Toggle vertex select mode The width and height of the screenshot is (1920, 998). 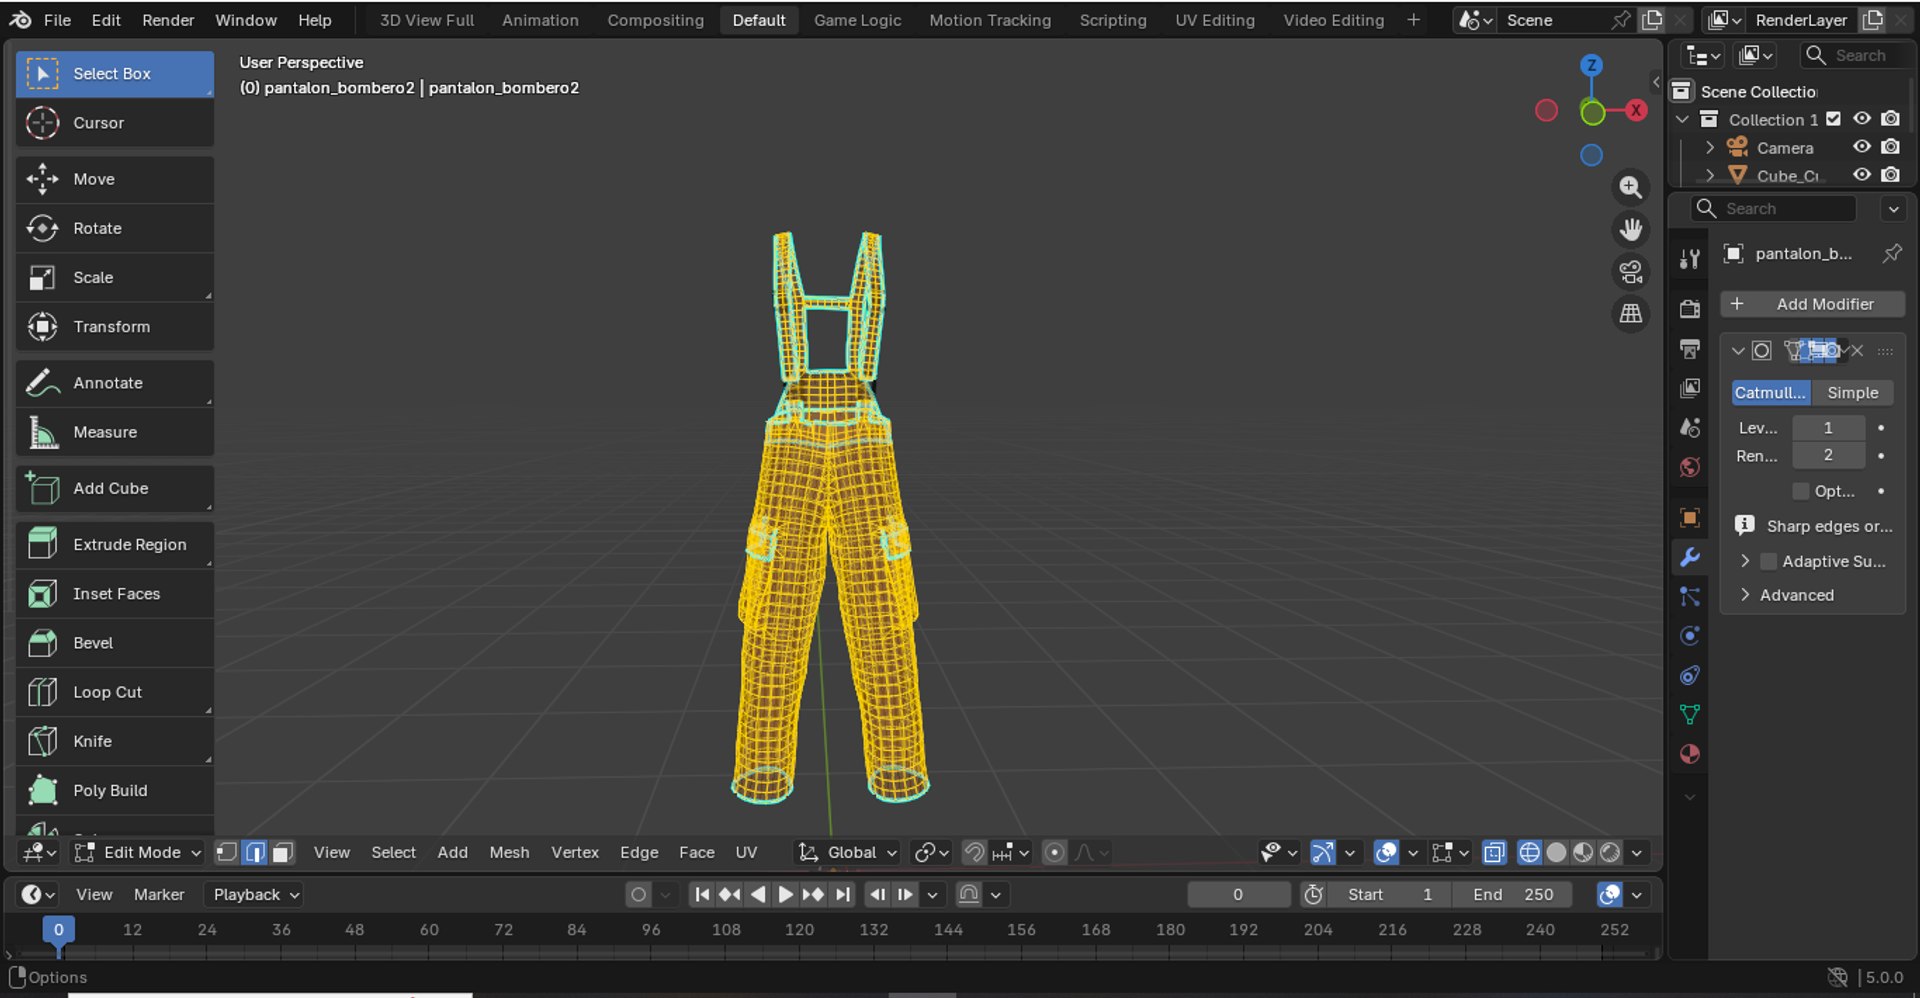[x=227, y=852]
